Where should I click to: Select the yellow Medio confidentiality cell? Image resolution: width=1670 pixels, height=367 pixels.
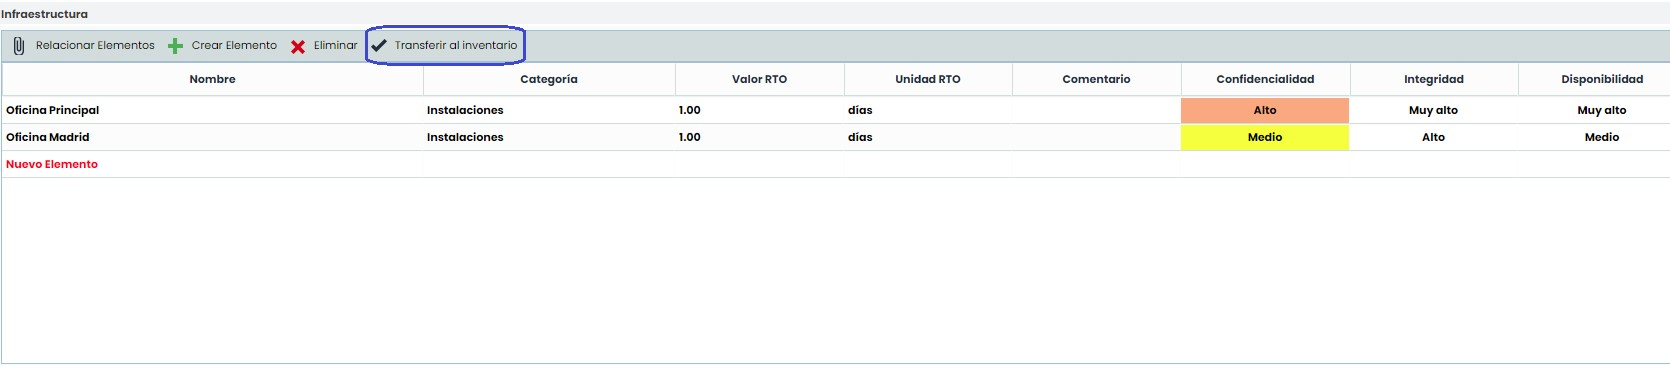[1265, 137]
